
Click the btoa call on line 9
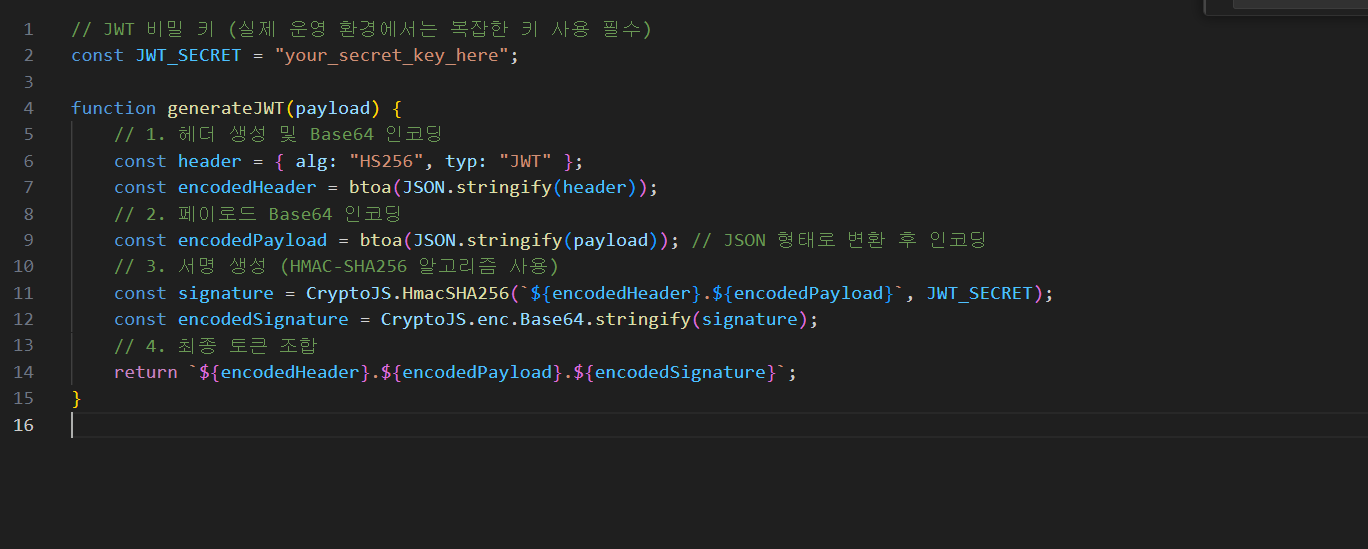point(381,240)
